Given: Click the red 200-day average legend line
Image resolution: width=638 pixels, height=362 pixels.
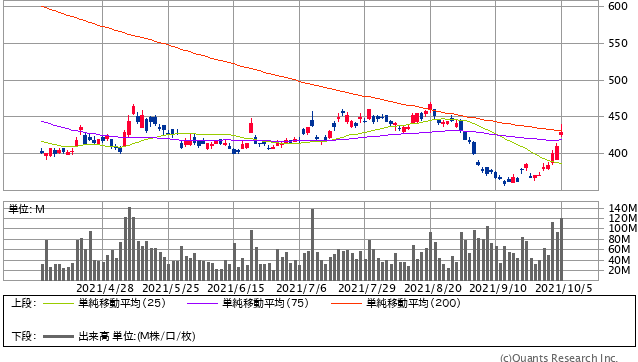Looking at the screenshot, I should point(346,303).
